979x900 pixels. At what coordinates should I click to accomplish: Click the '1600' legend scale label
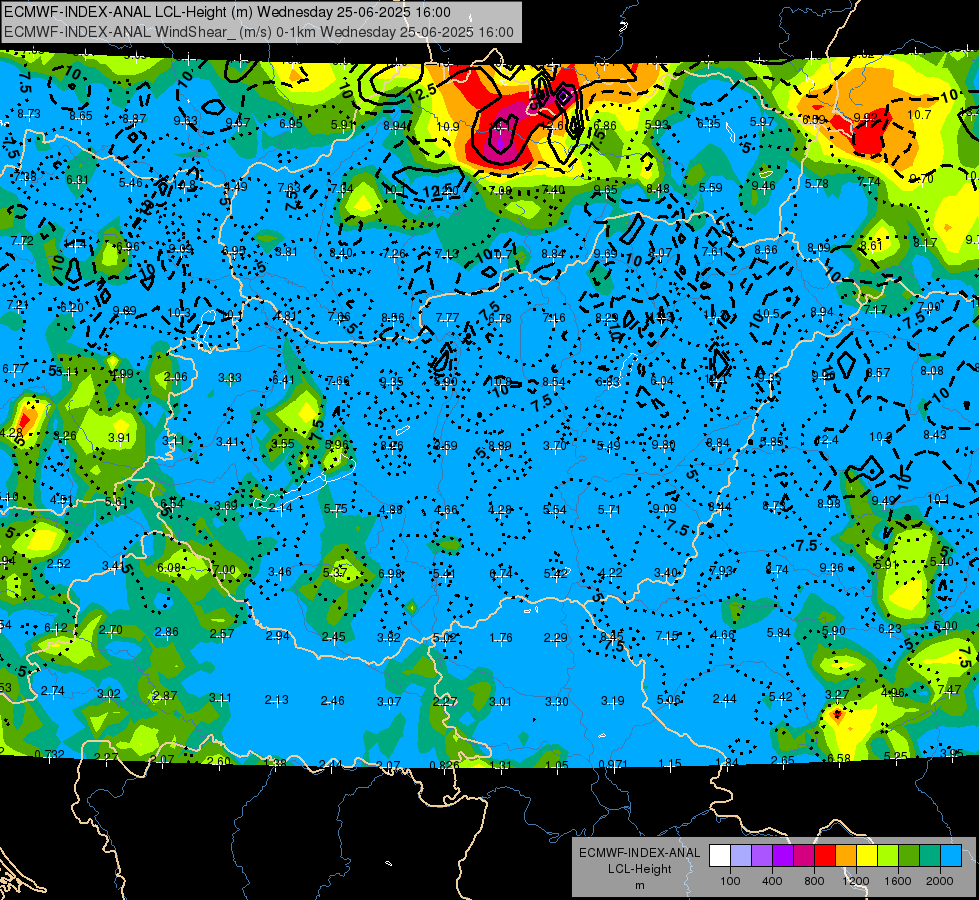(x=897, y=881)
